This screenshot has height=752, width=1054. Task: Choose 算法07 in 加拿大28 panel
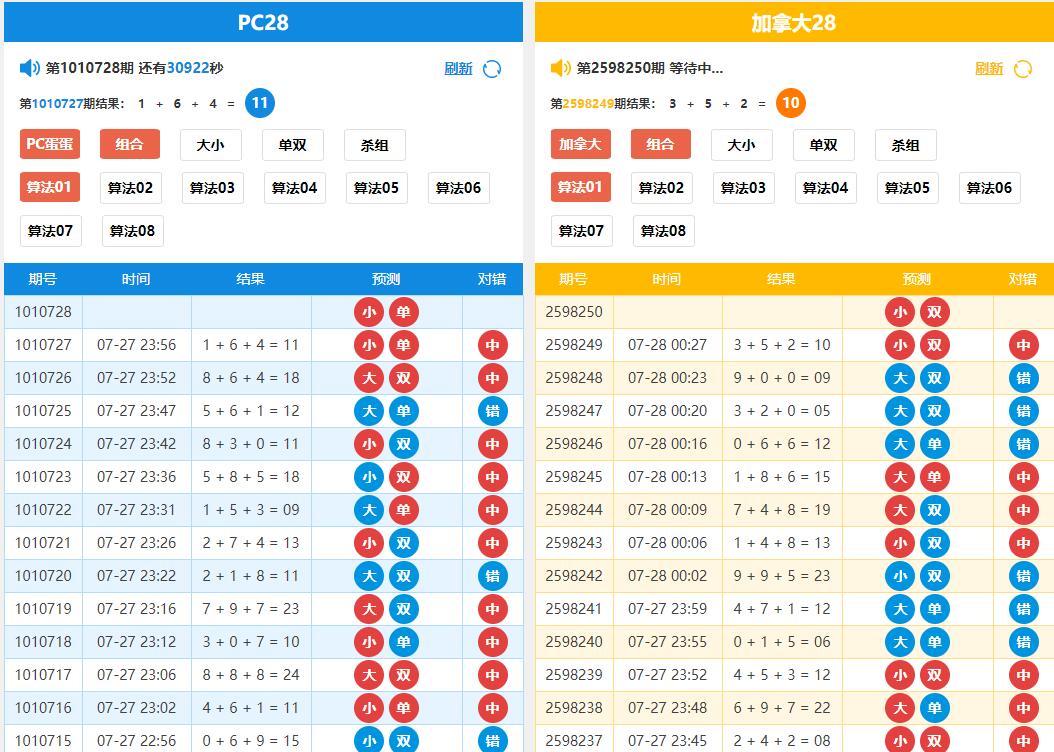[581, 231]
